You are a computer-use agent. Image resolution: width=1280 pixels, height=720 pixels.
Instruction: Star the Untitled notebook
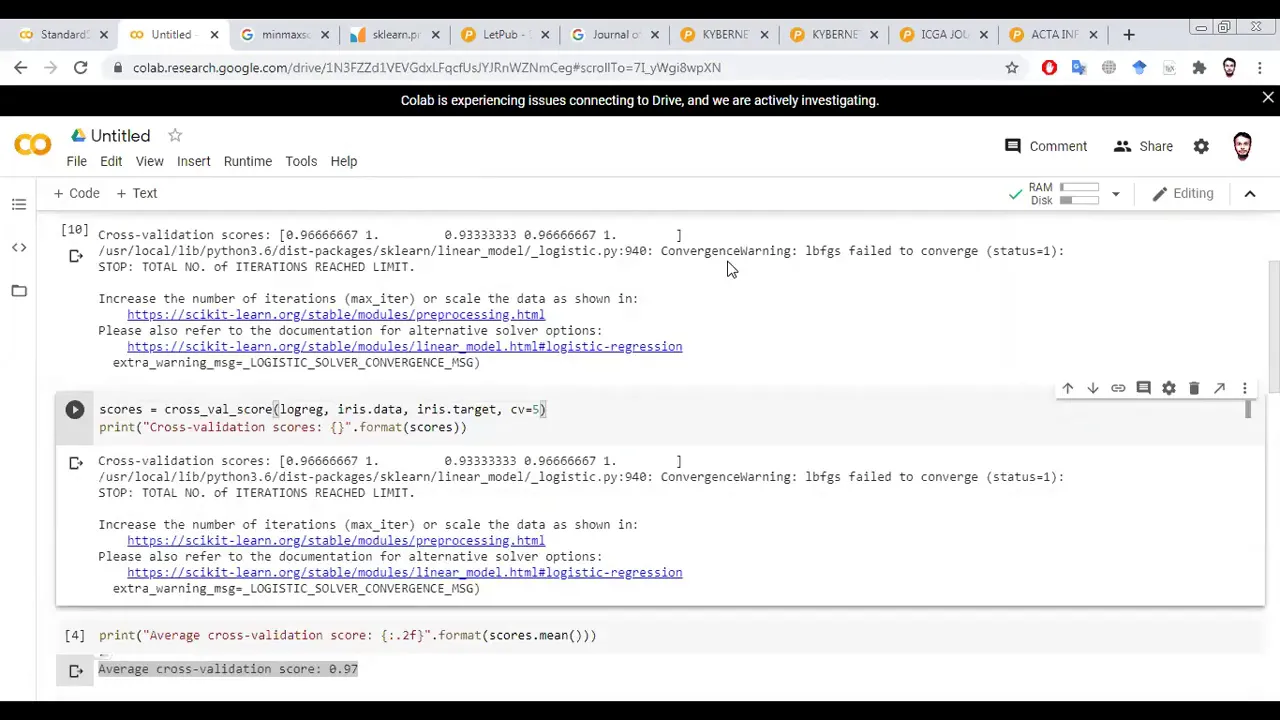click(x=175, y=135)
